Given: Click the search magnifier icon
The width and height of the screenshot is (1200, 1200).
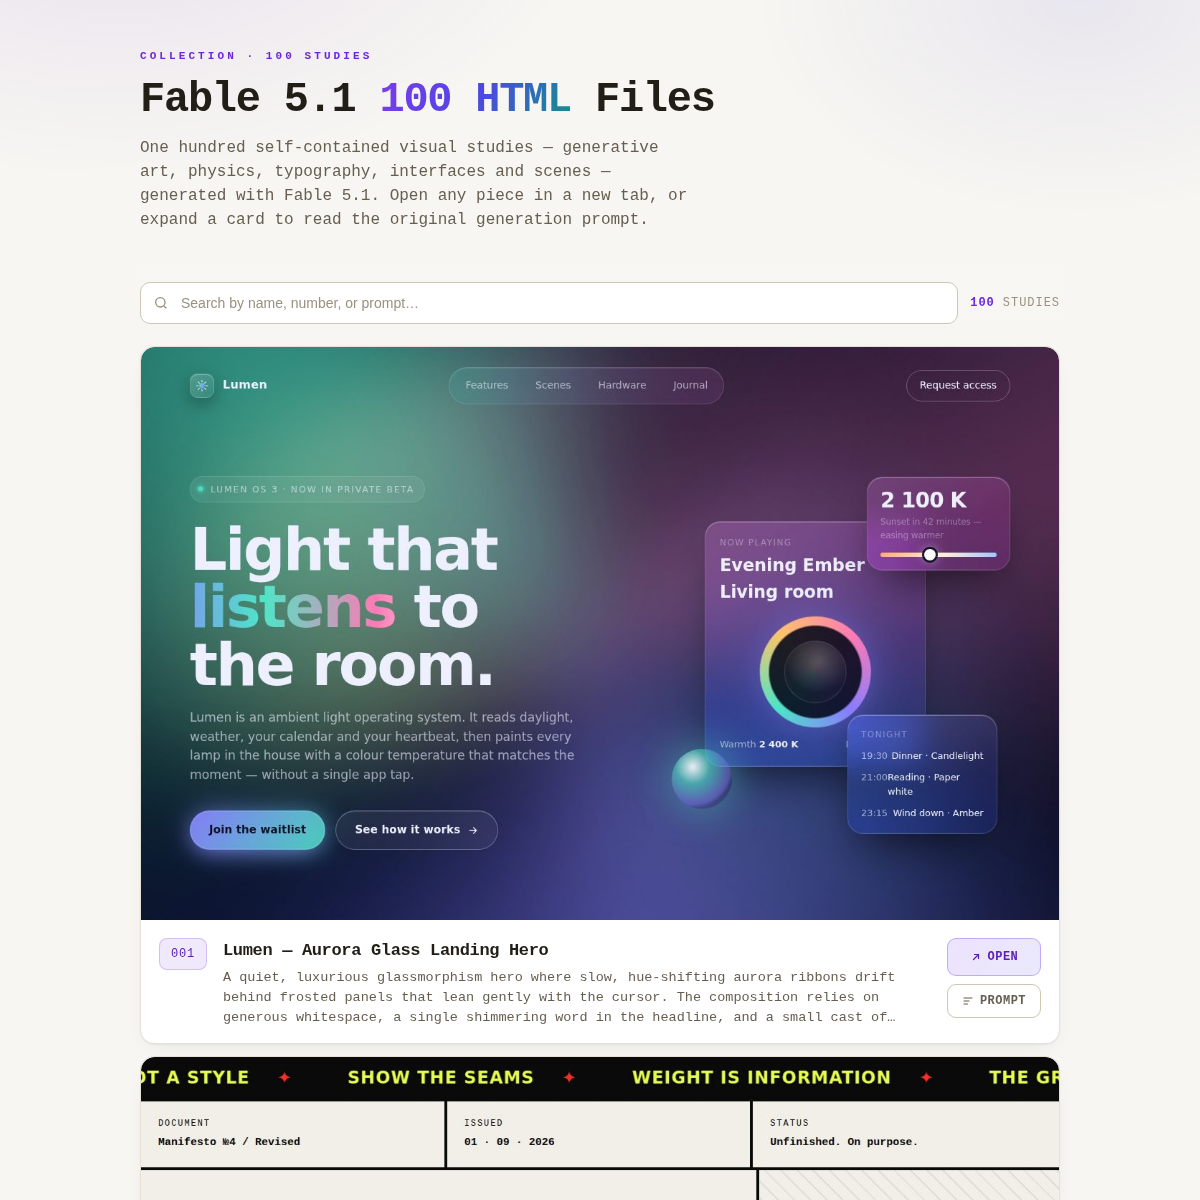Looking at the screenshot, I should [161, 303].
